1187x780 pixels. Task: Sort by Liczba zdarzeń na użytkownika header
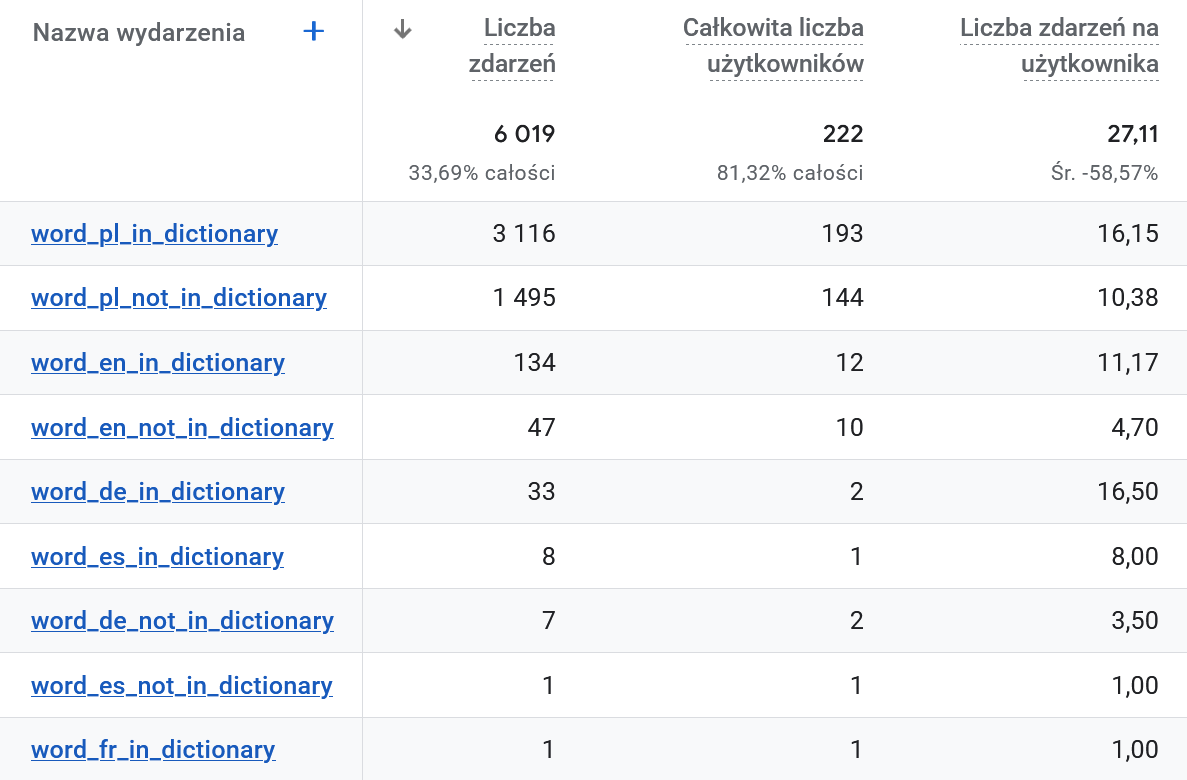click(x=1059, y=46)
